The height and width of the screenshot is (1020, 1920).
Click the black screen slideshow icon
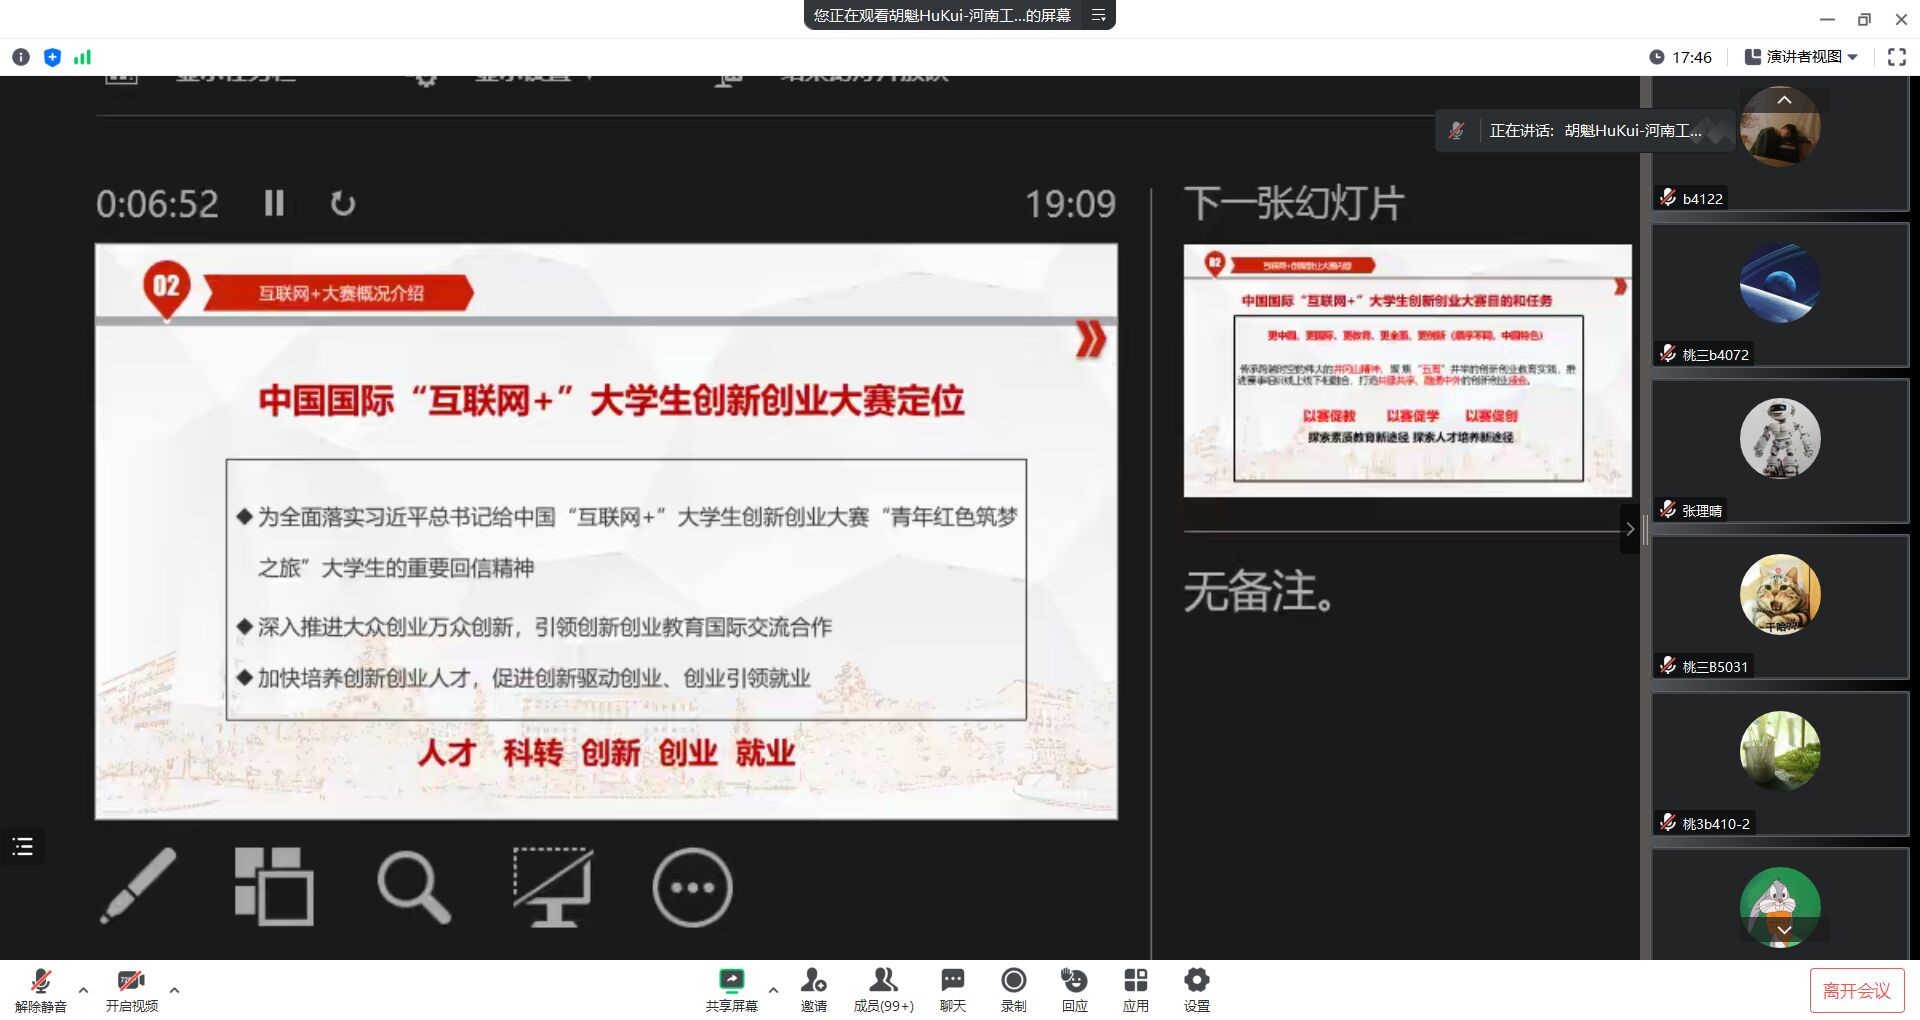click(x=552, y=886)
